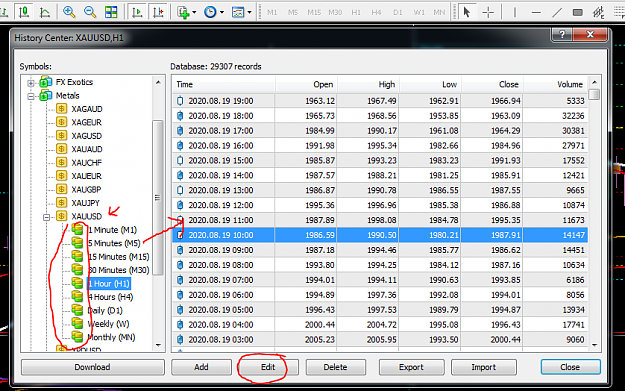Image resolution: width=625 pixels, height=391 pixels.
Task: Click the Volume column header
Action: click(556, 84)
